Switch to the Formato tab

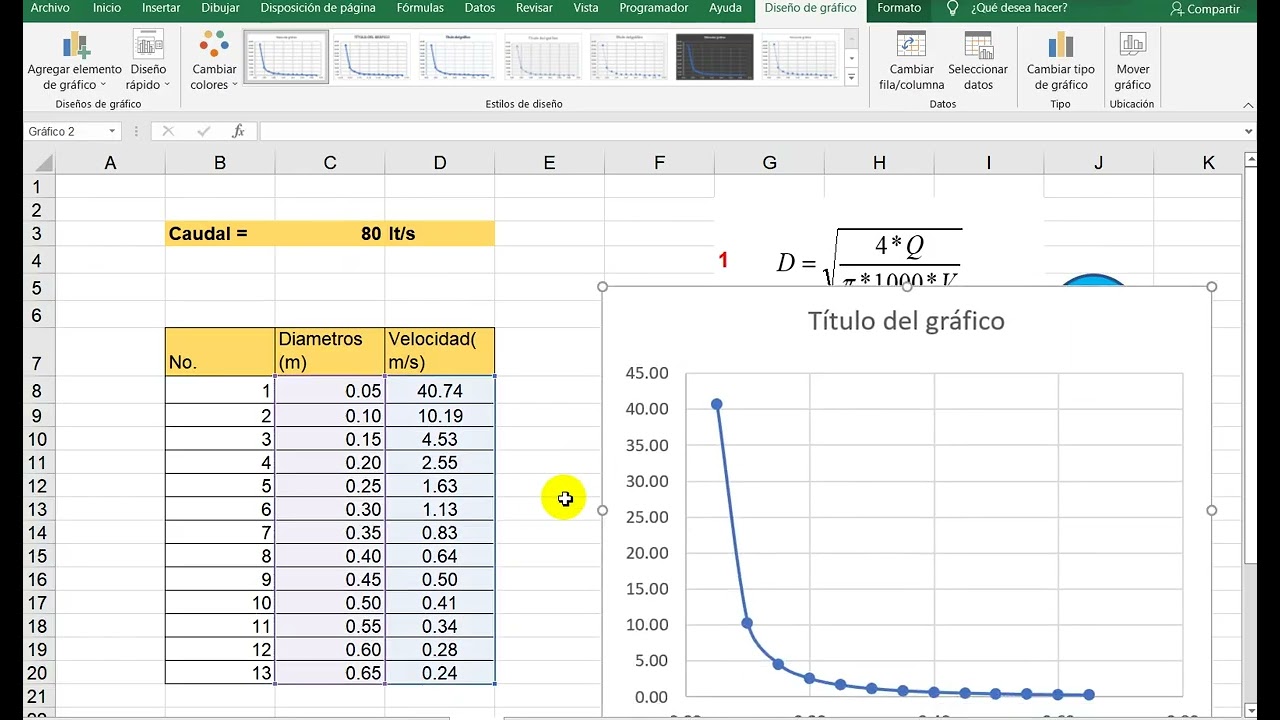(x=899, y=8)
